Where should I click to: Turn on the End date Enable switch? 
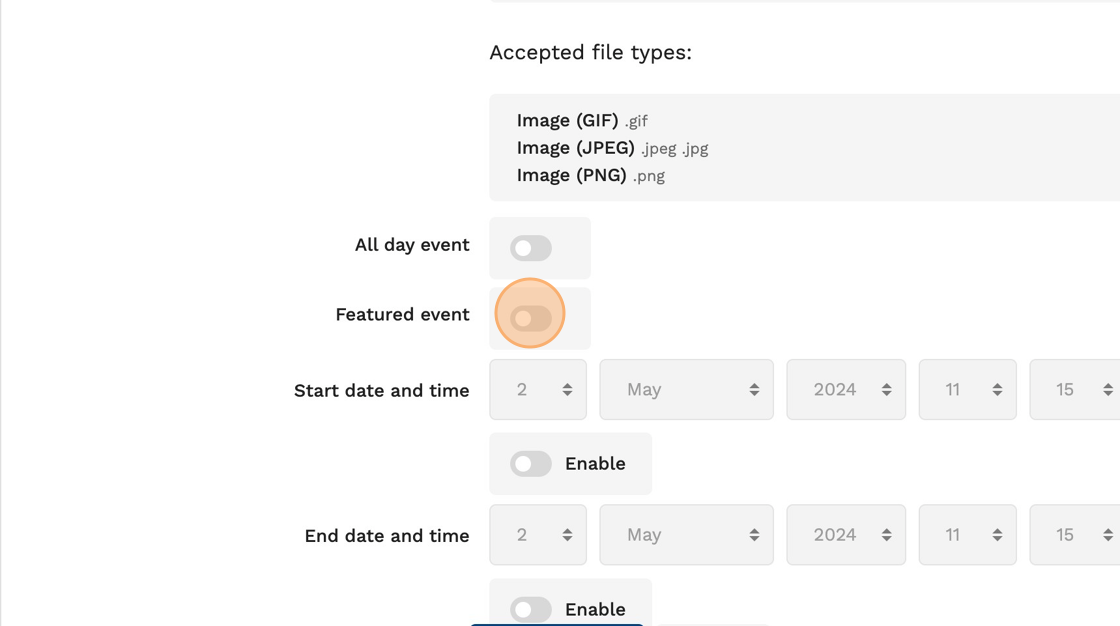[531, 609]
